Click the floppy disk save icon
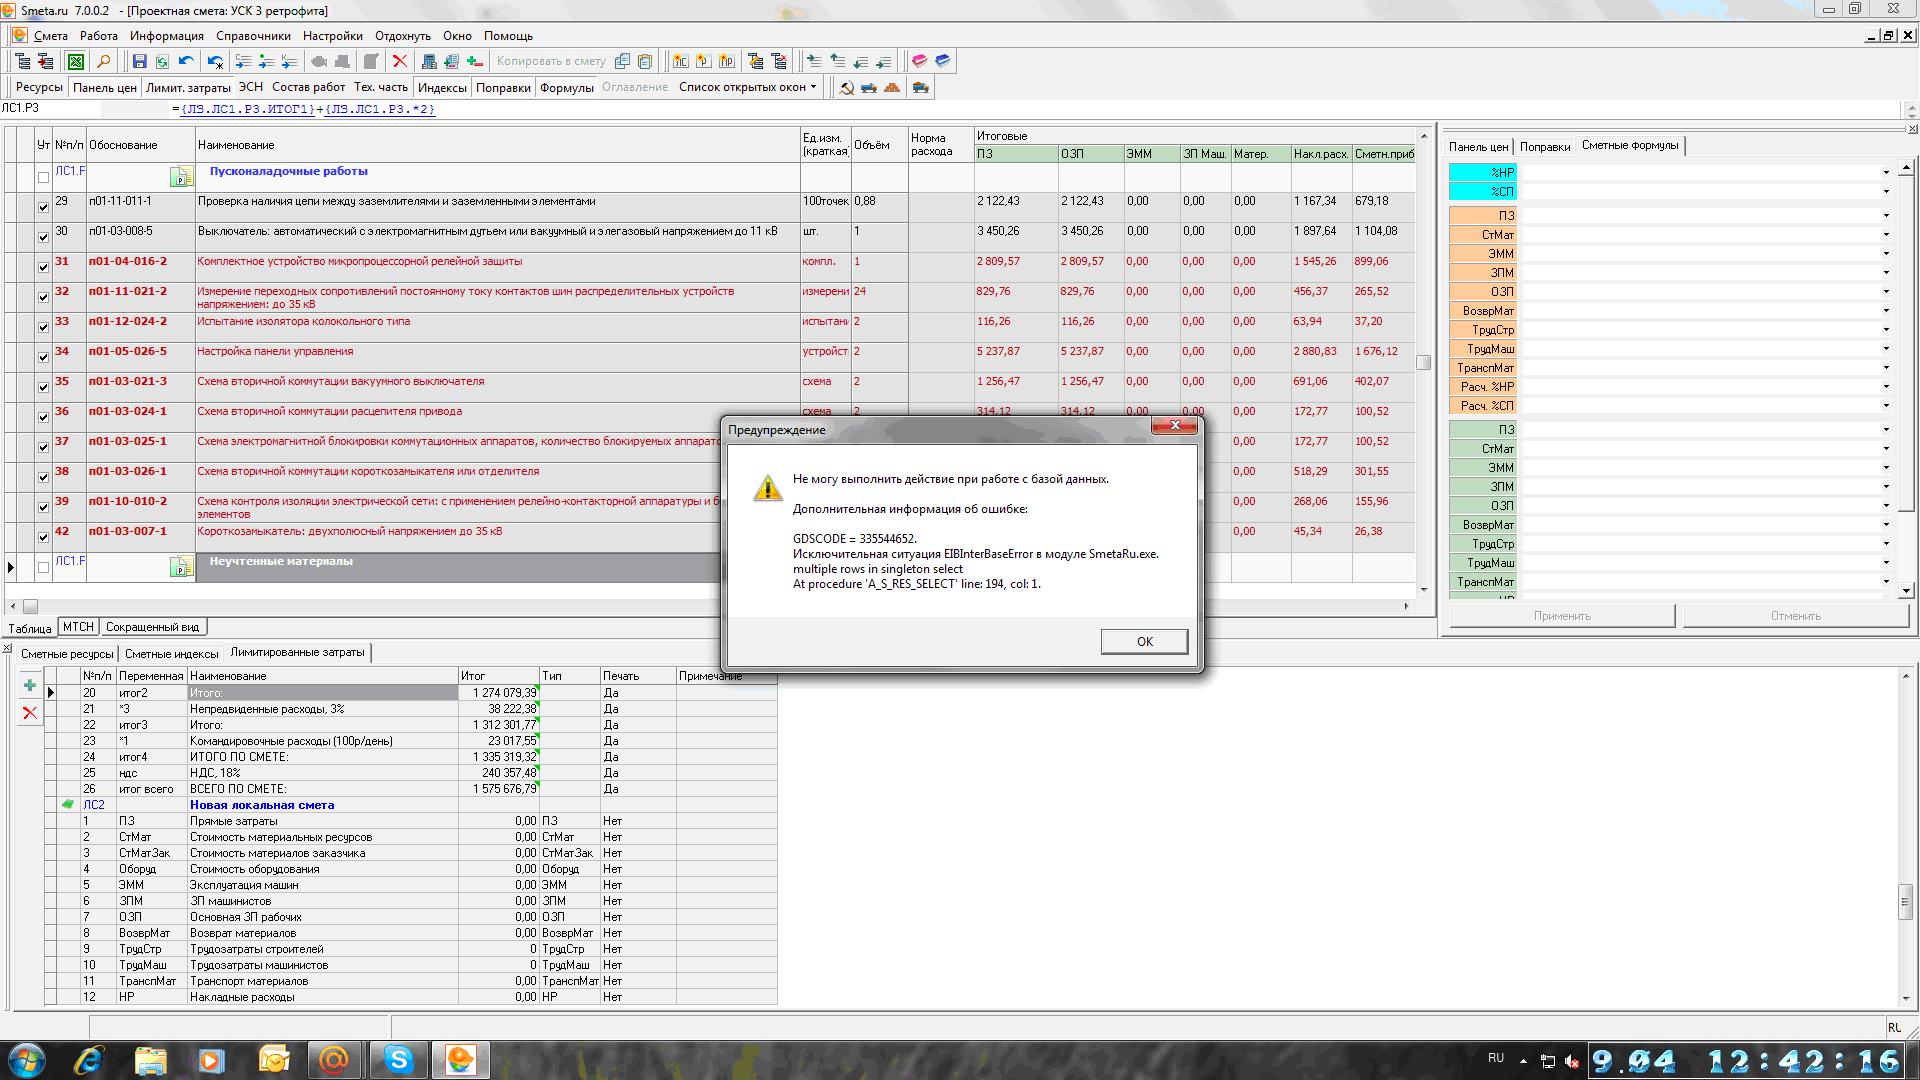 pos(140,61)
